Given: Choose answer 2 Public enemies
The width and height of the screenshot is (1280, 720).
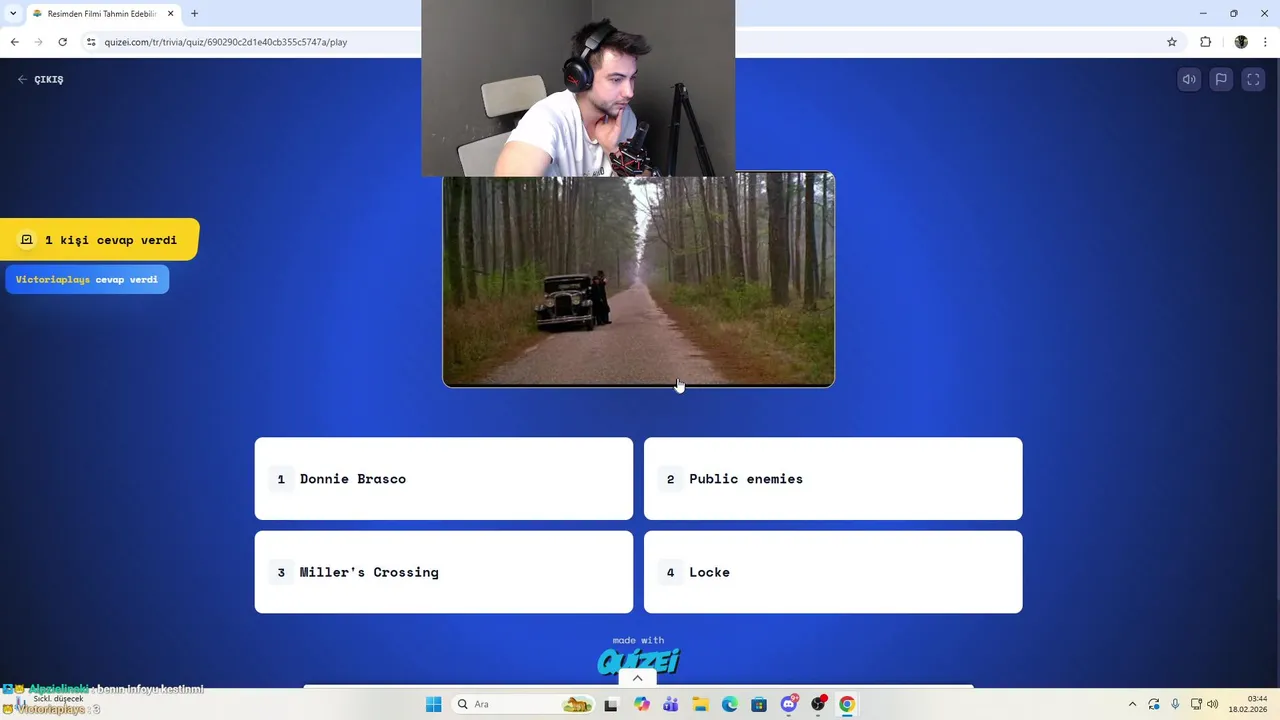Looking at the screenshot, I should (833, 479).
